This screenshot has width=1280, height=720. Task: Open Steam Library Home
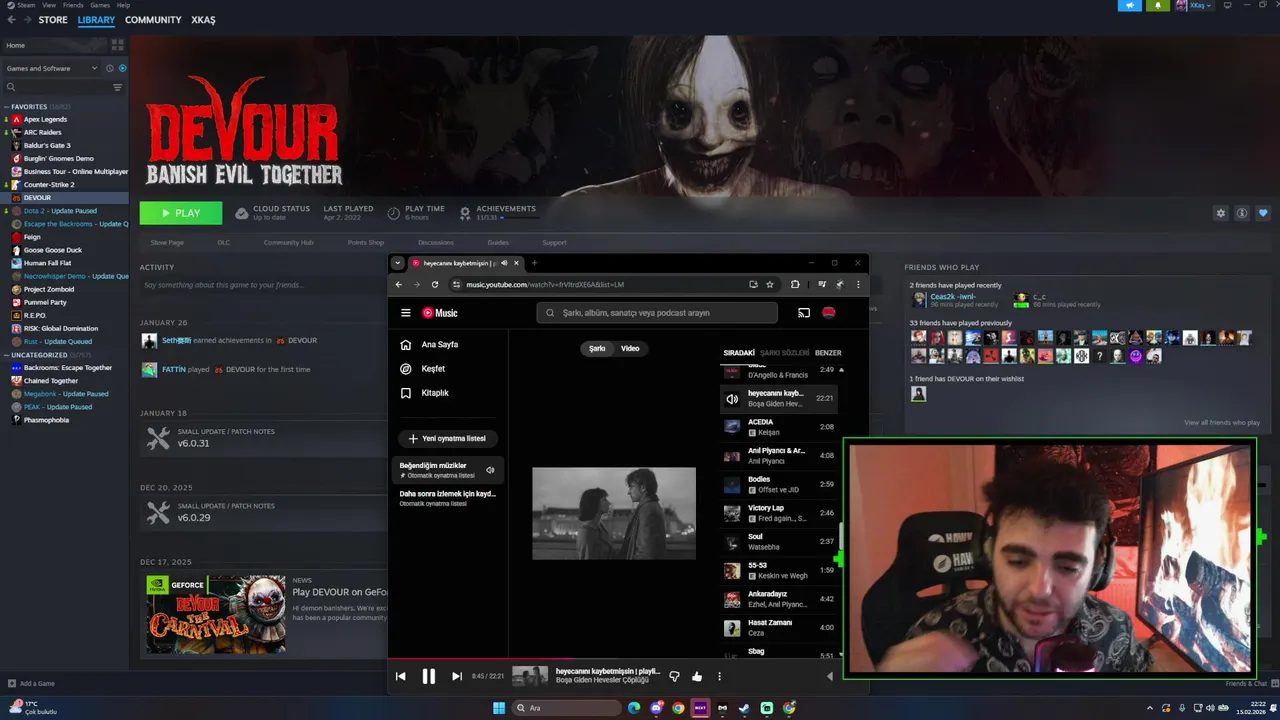tap(54, 45)
